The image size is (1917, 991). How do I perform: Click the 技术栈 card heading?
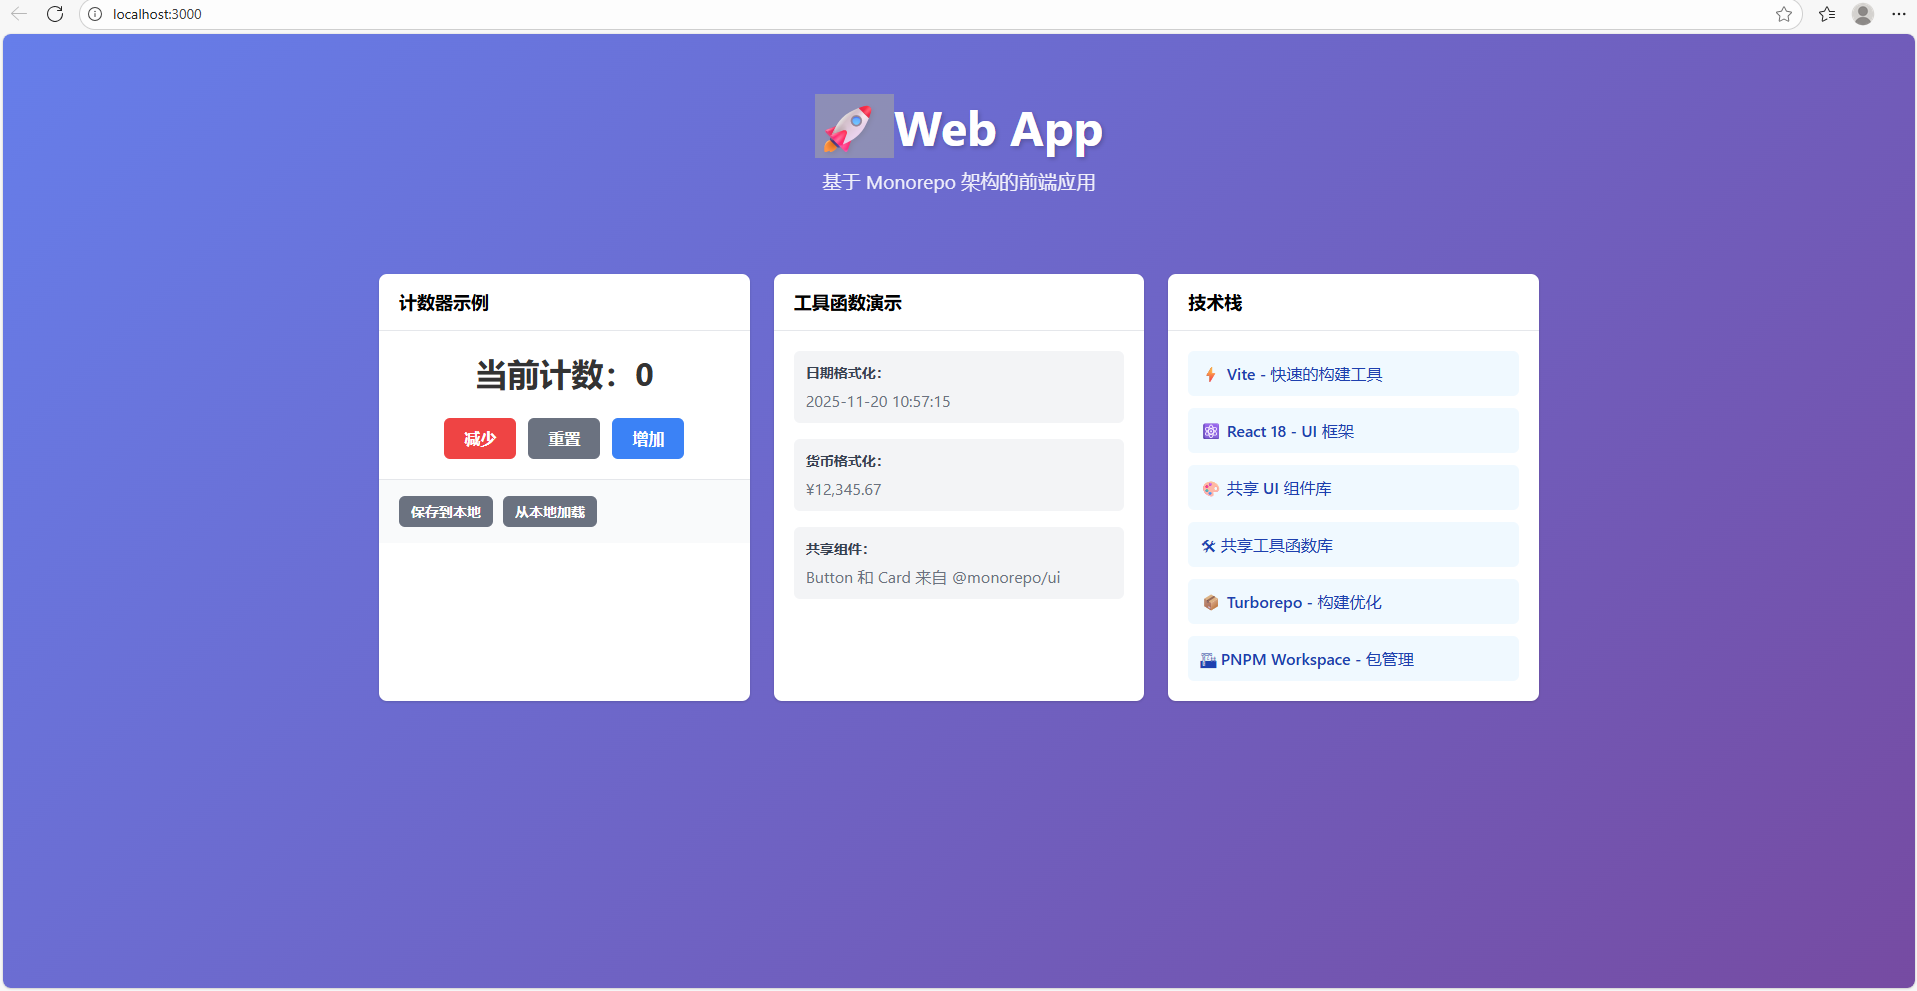(x=1215, y=303)
